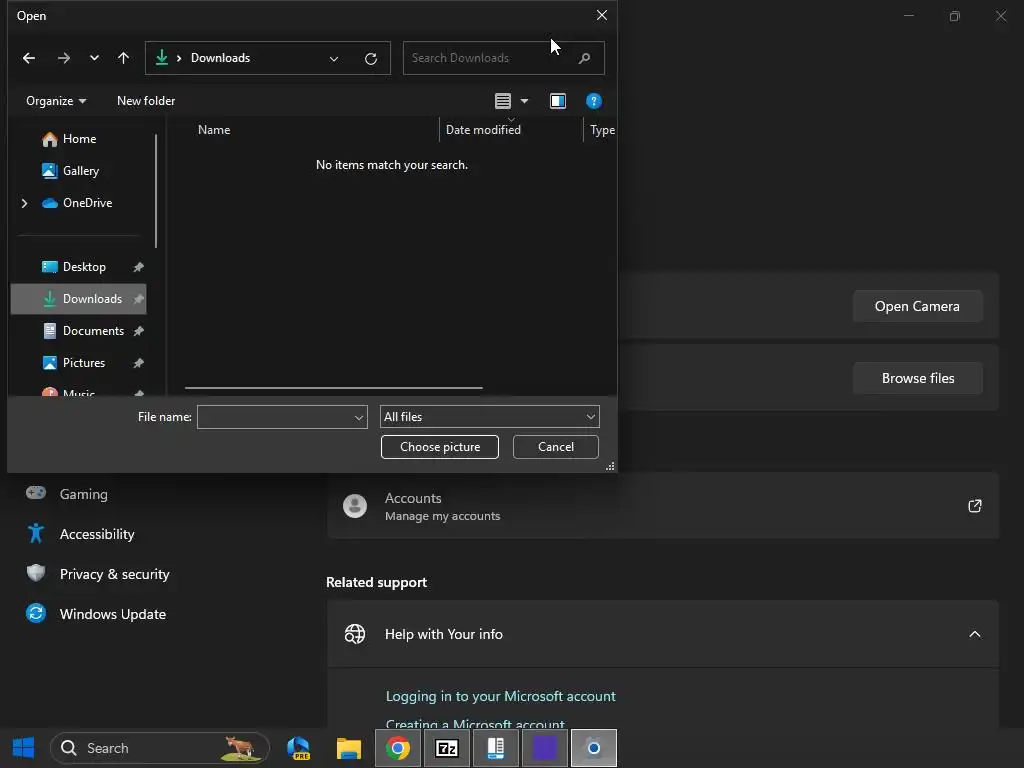Open 7-Zip from the taskbar
1024x768 pixels.
pyautogui.click(x=447, y=748)
